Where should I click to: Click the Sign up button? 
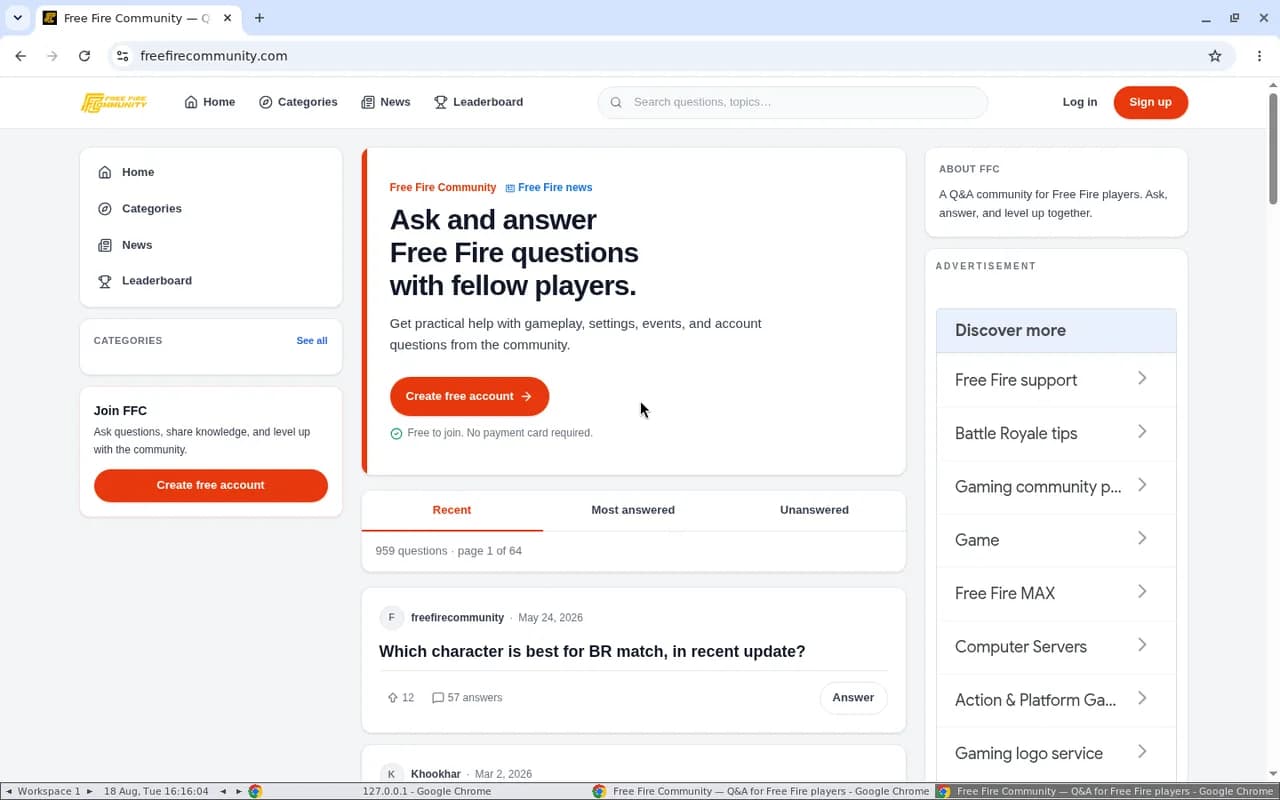click(x=1150, y=102)
